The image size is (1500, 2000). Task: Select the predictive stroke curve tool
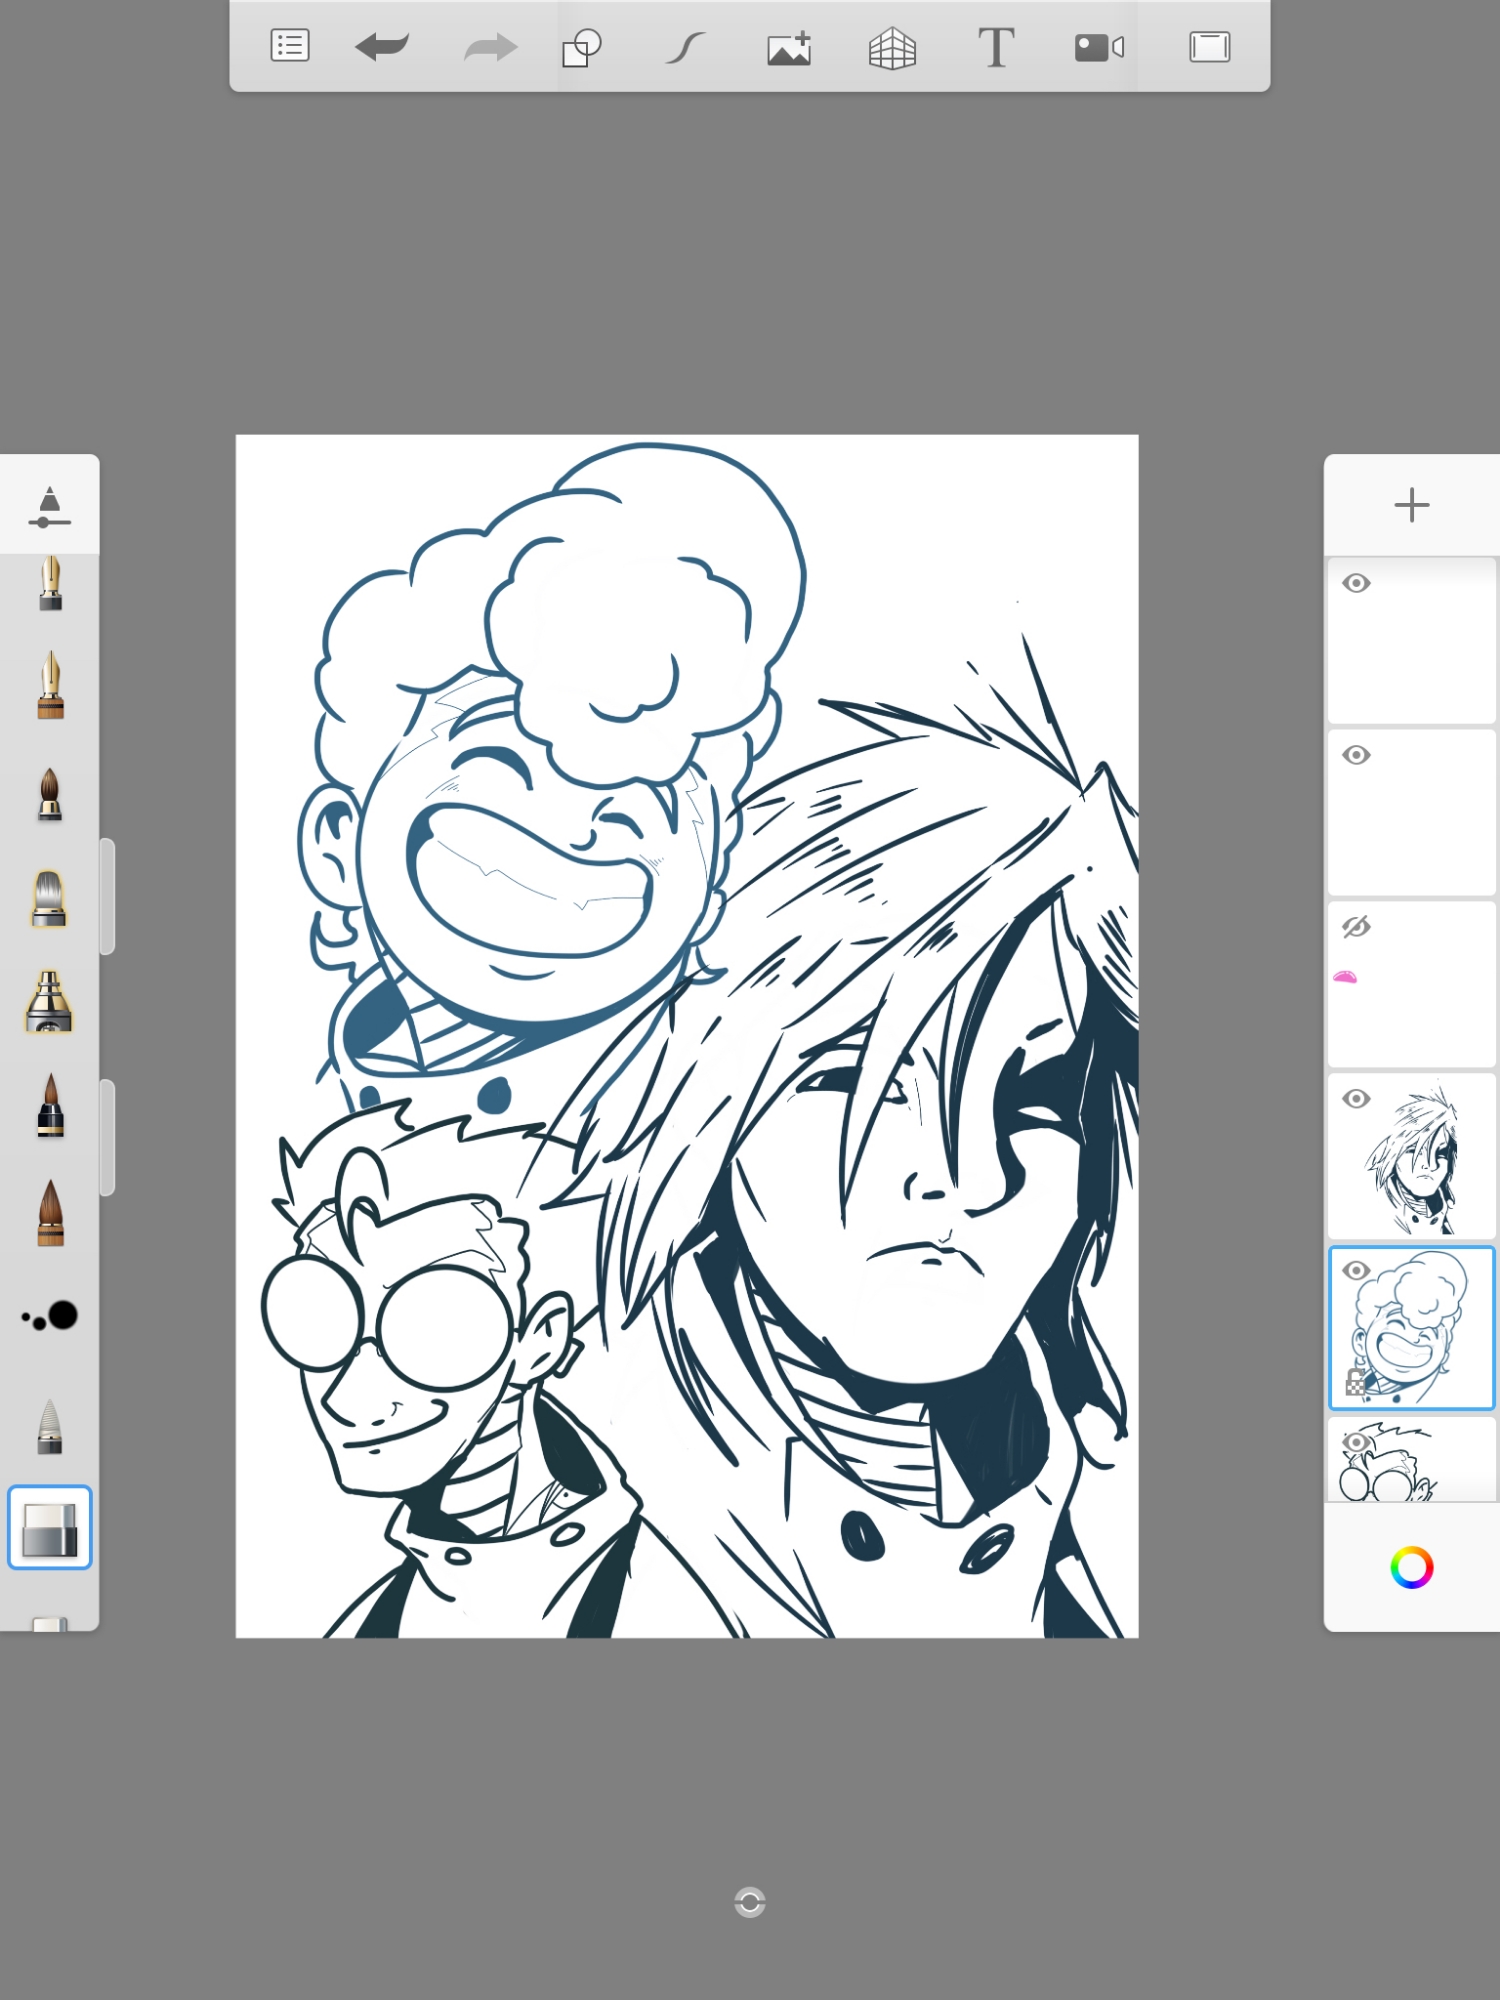[686, 47]
